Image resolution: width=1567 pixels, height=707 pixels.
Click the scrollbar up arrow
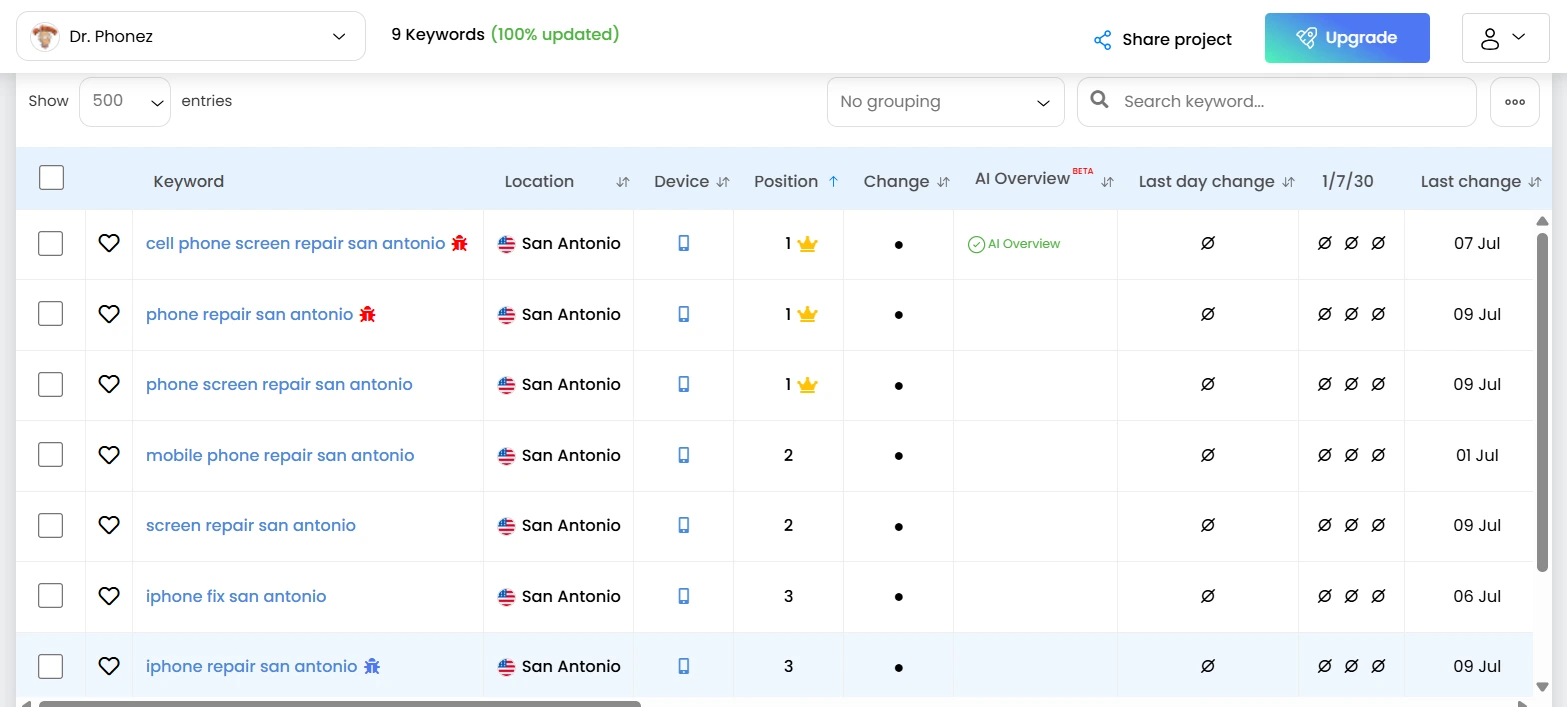pyautogui.click(x=1542, y=221)
